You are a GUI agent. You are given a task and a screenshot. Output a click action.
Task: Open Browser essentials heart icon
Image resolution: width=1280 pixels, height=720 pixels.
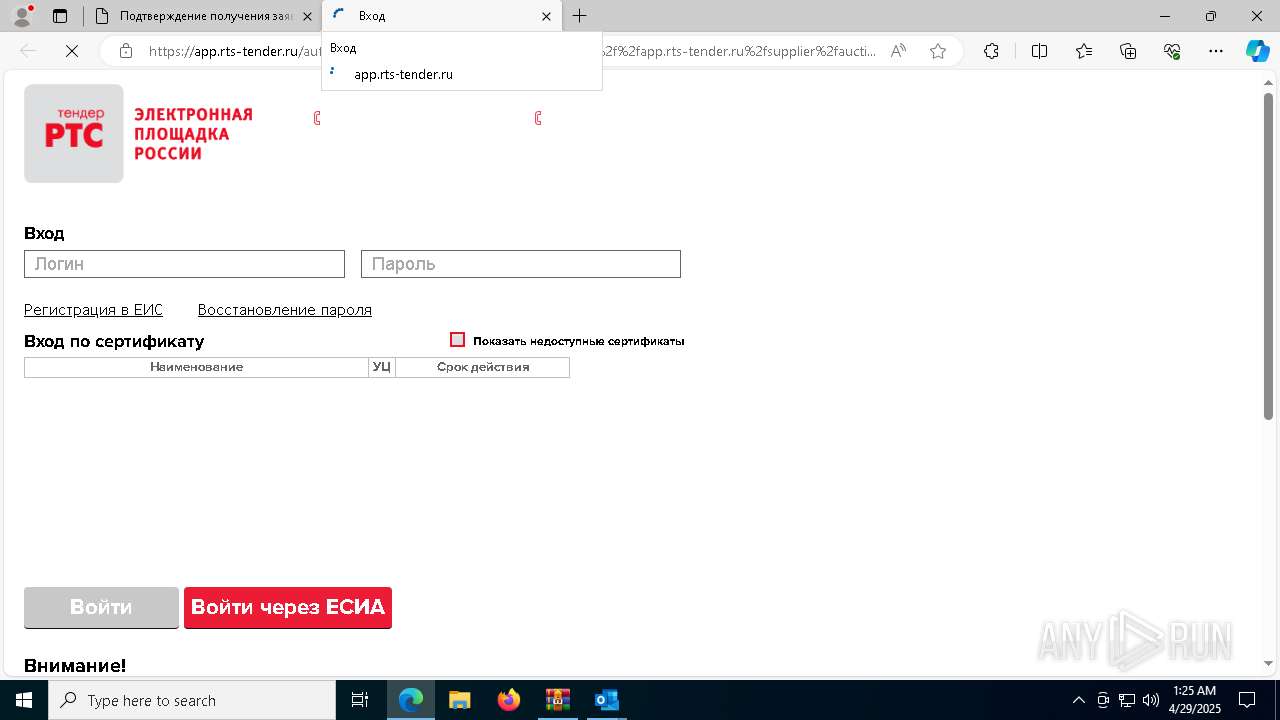tap(1172, 51)
